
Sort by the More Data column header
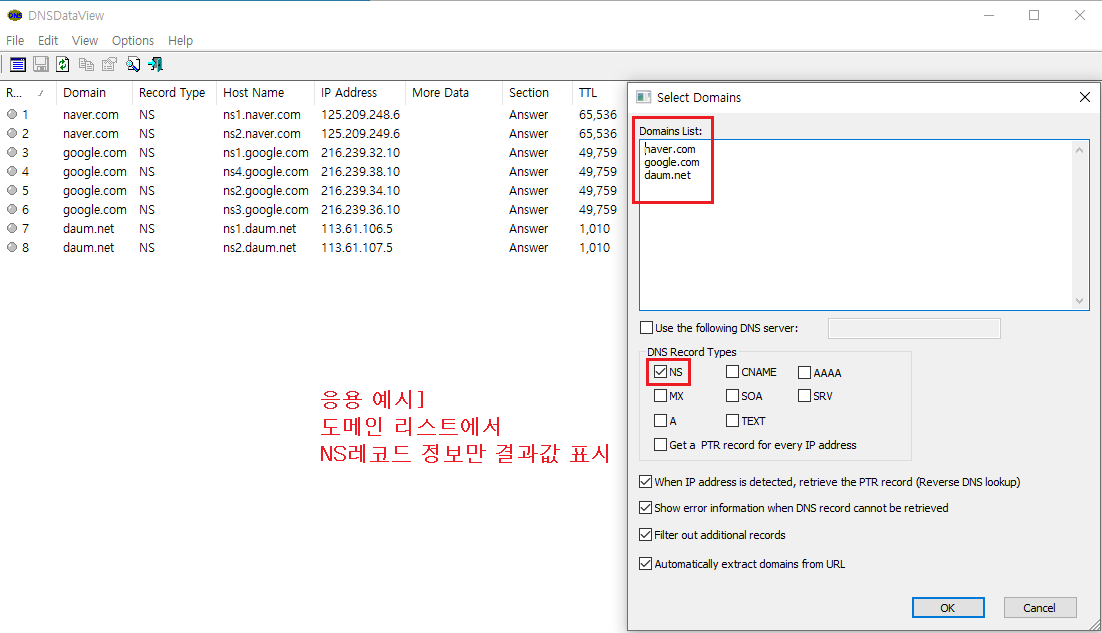453,93
